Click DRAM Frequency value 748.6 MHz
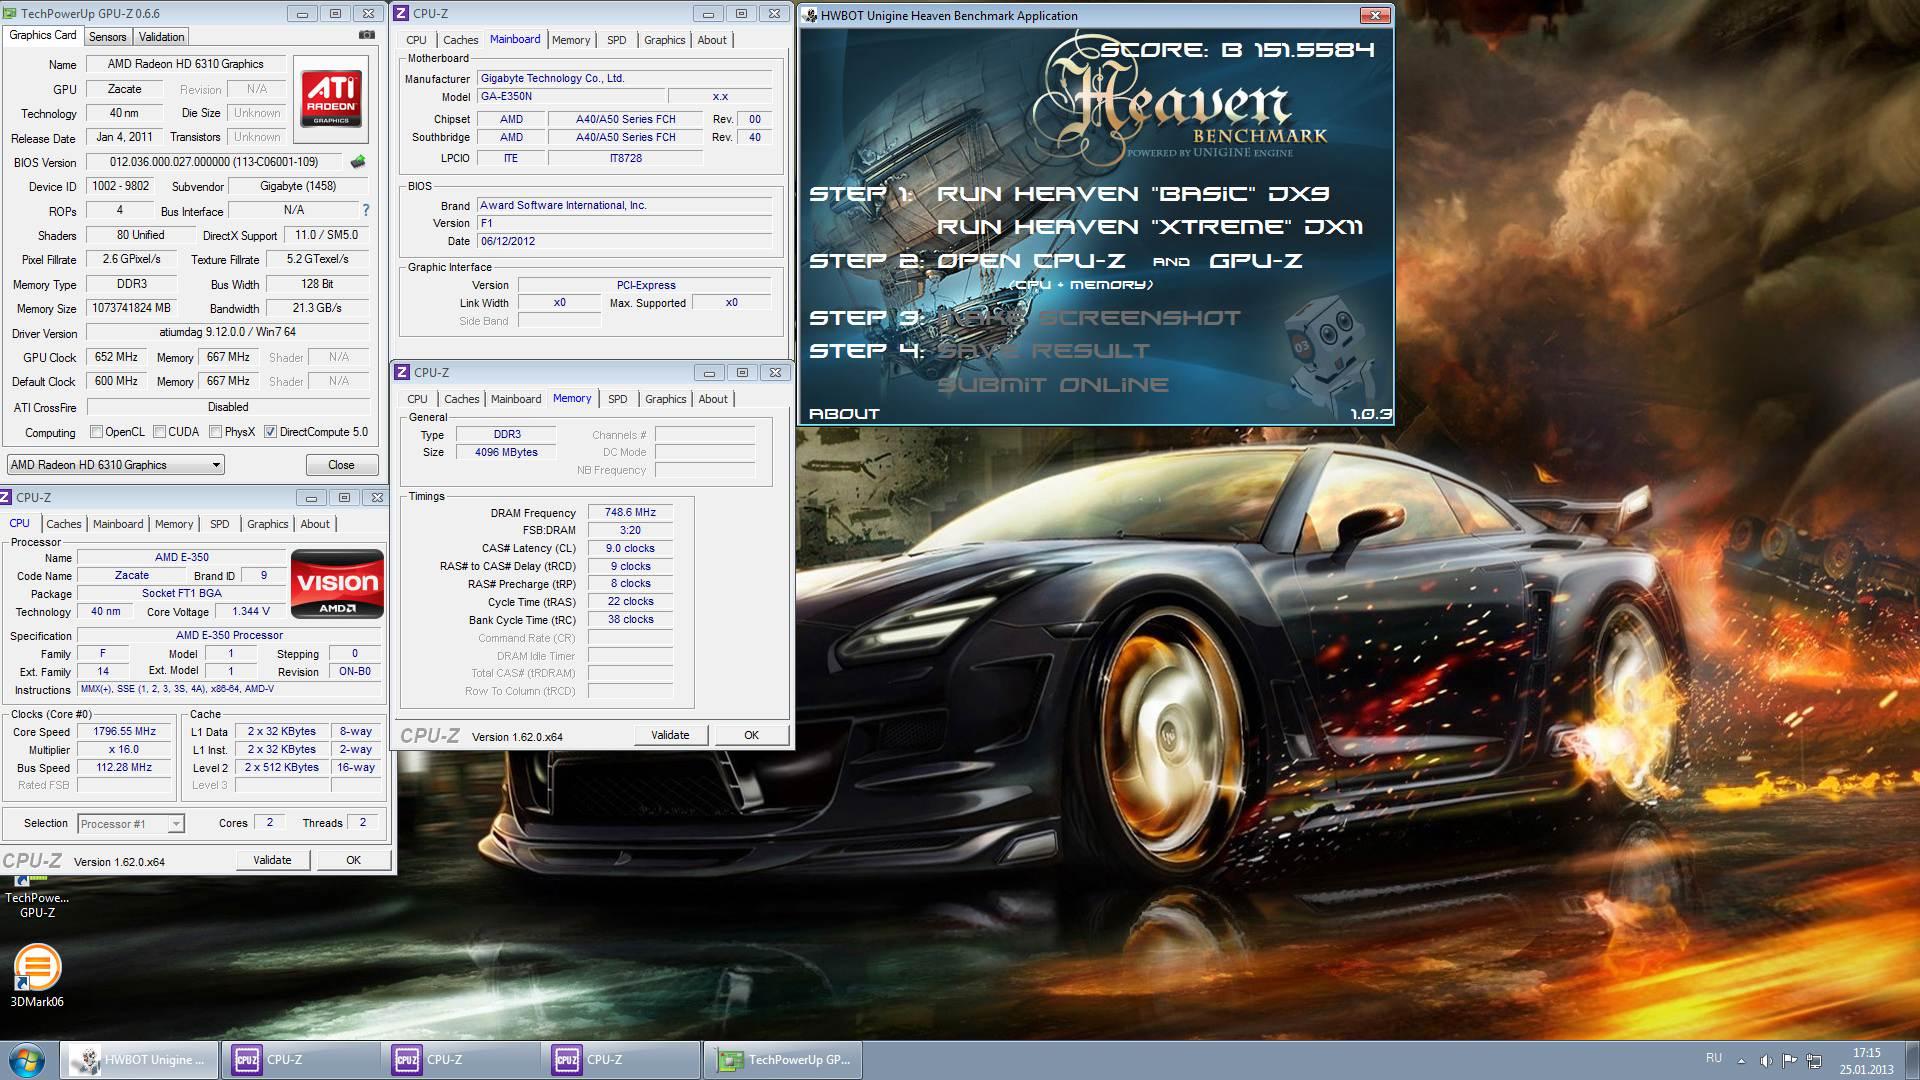The height and width of the screenshot is (1080, 1920). click(630, 513)
